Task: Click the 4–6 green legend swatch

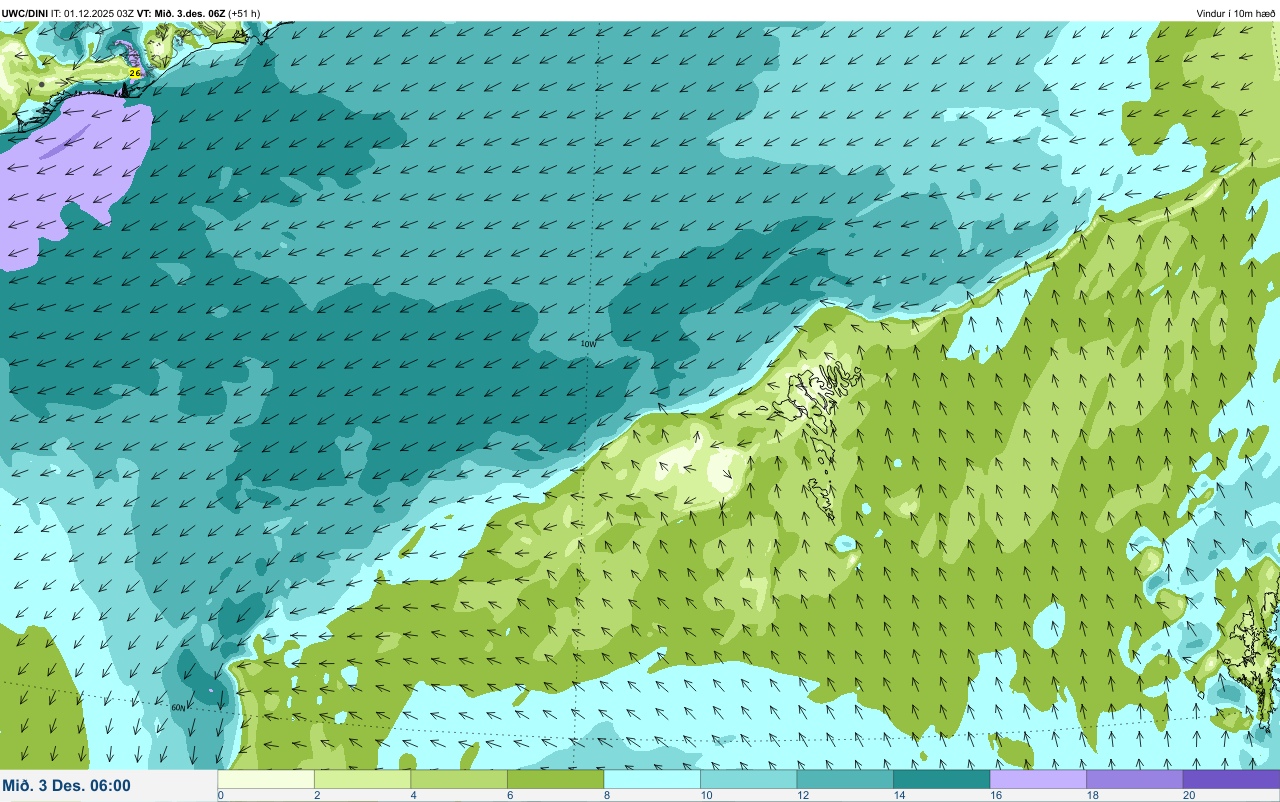Action: [459, 779]
